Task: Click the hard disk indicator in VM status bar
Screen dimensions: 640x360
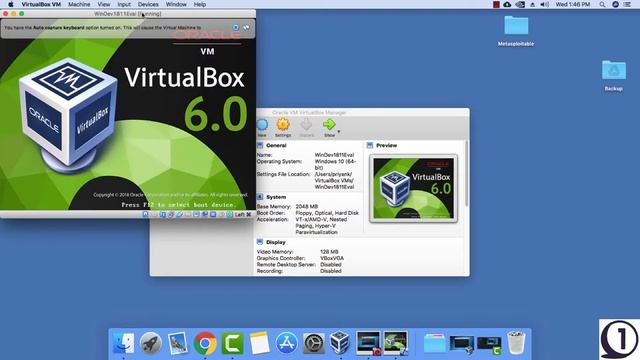Action: pyautogui.click(x=146, y=214)
